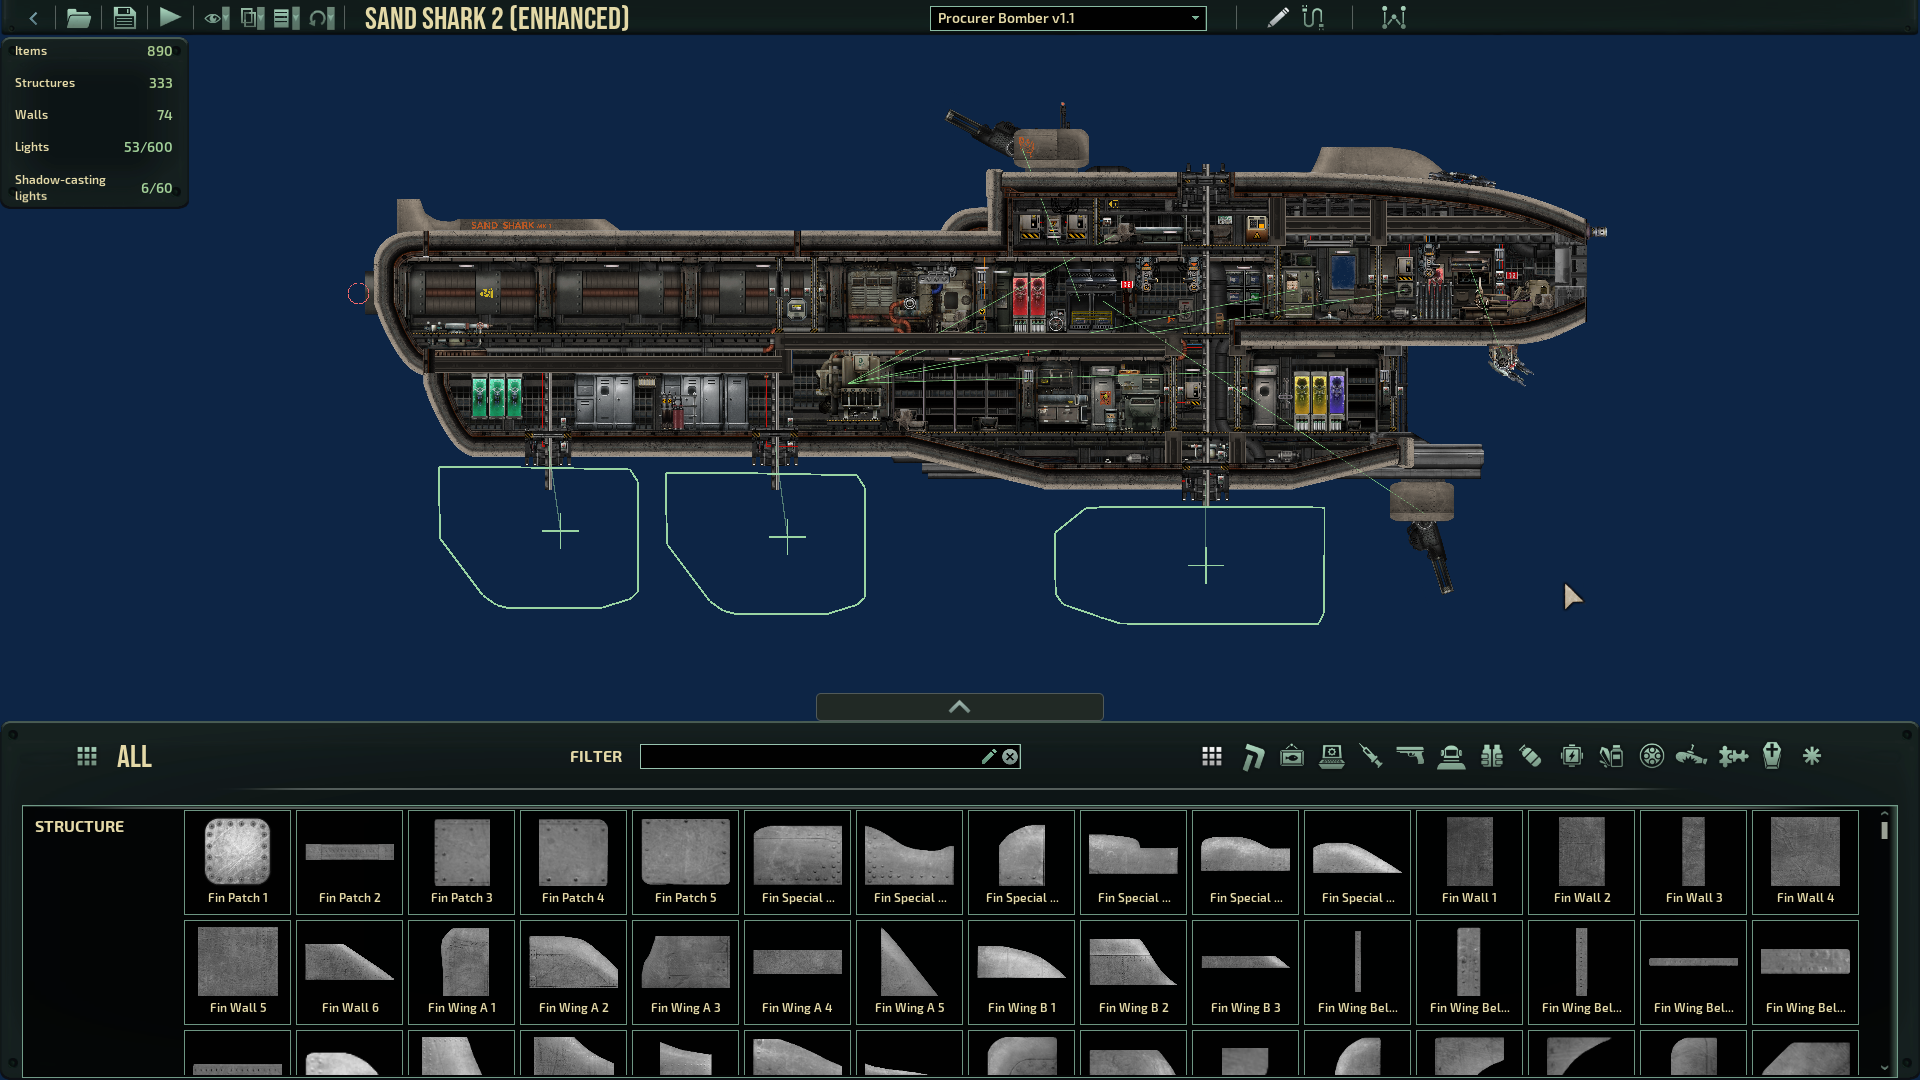
Task: Switch to wiring mode icon
Action: pyautogui.click(x=1313, y=18)
